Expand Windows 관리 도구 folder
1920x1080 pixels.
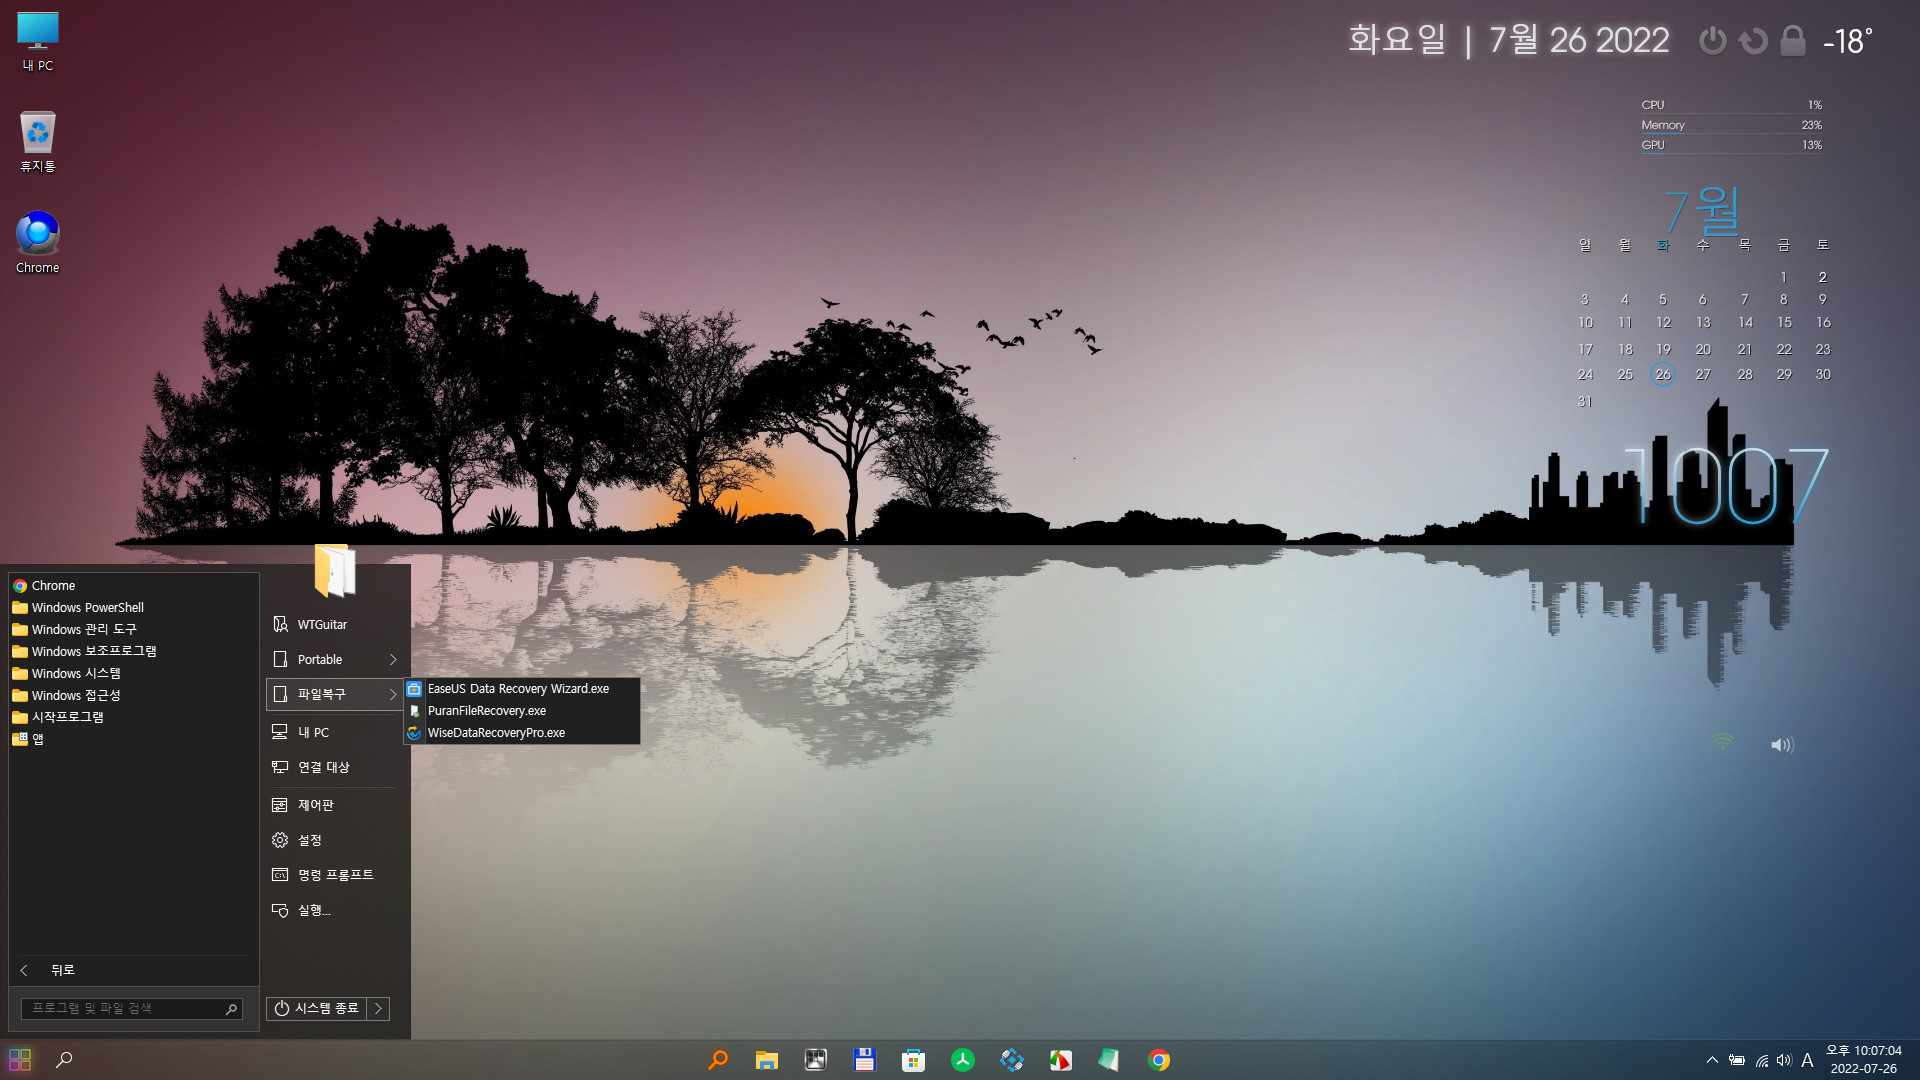tap(134, 630)
